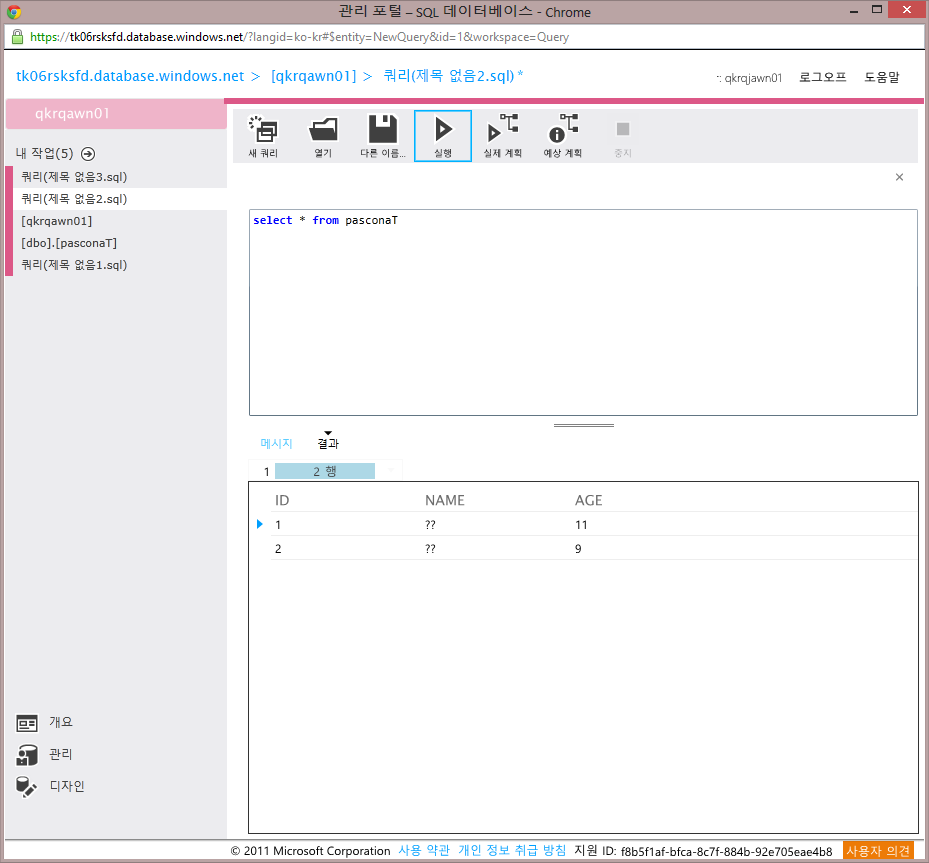Image resolution: width=929 pixels, height=863 pixels.
Task: Click the ID column header
Action: 282,501
